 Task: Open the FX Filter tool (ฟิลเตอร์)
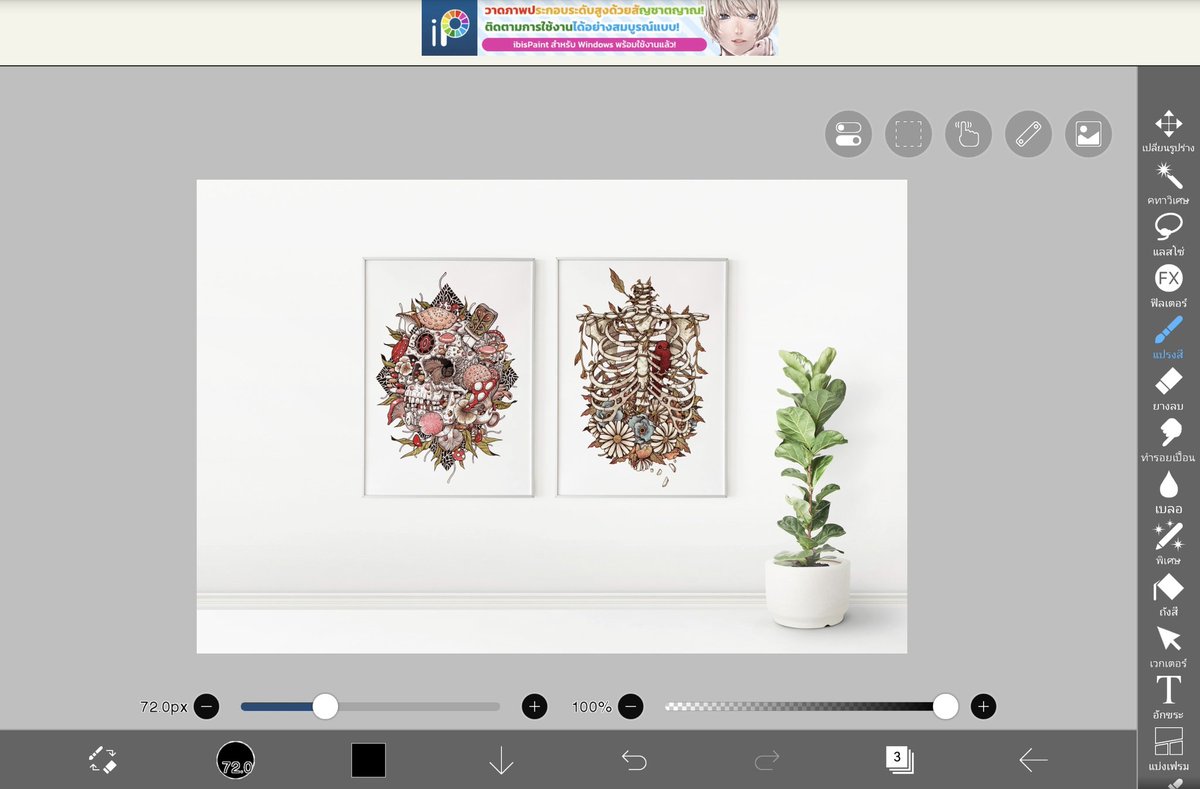1168,286
